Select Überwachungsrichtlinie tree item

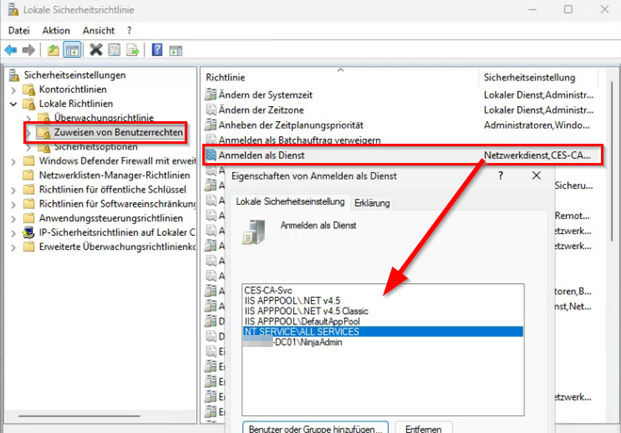(x=104, y=118)
